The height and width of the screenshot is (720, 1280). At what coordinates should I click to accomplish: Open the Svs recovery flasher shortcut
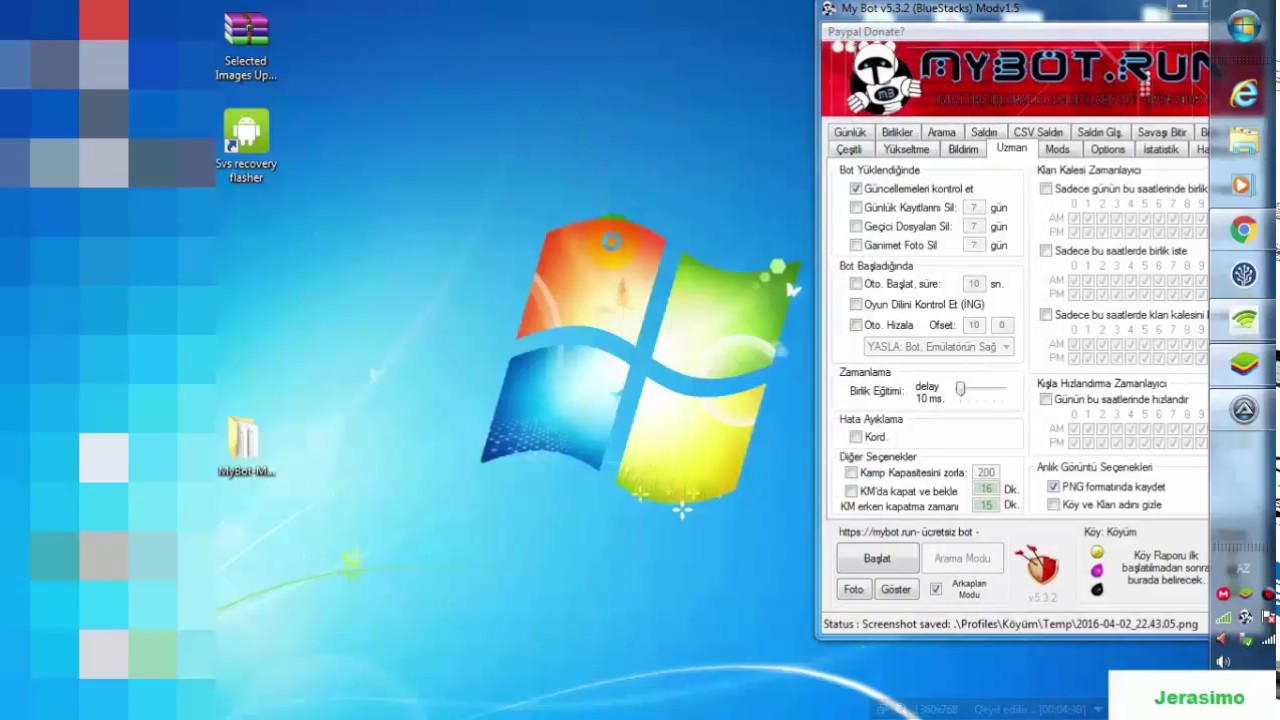[246, 146]
